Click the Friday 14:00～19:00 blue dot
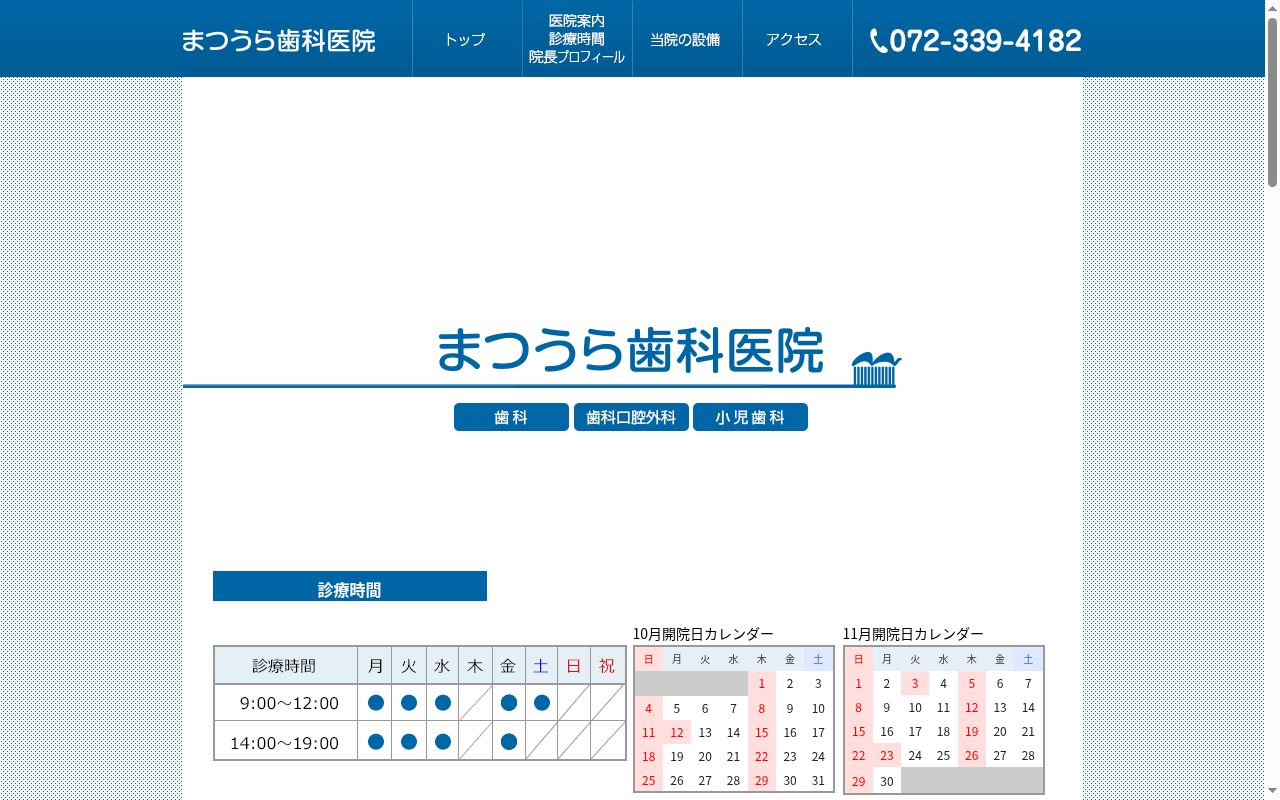The width and height of the screenshot is (1280, 800). point(508,742)
